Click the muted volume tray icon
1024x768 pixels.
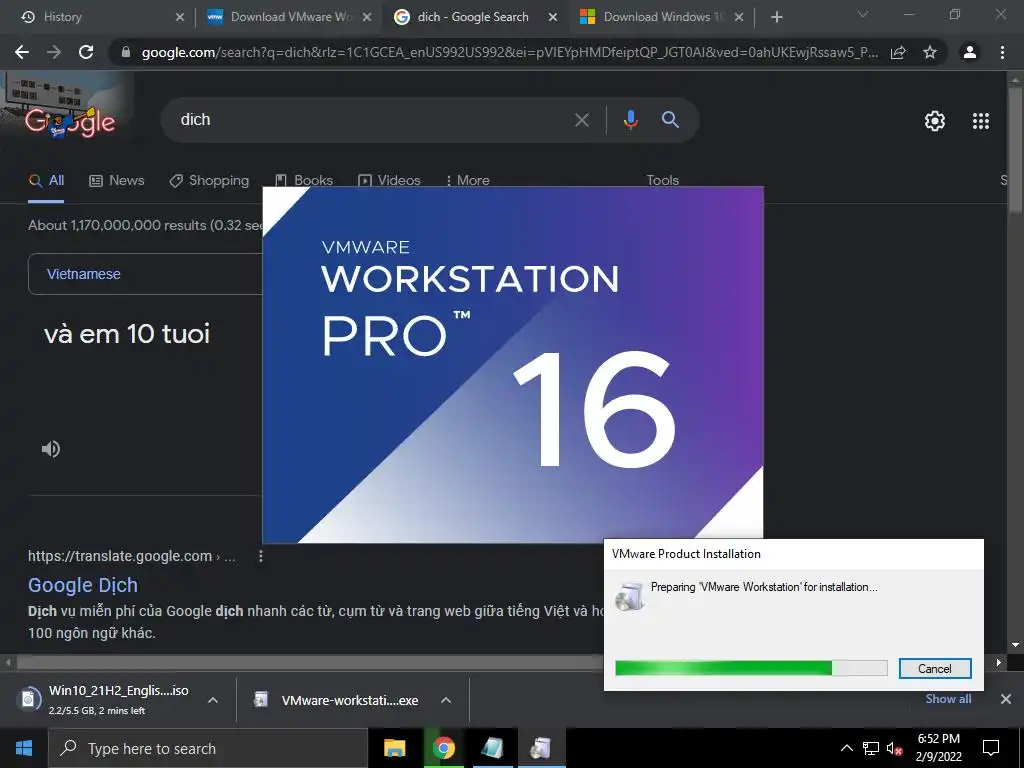[894, 748]
